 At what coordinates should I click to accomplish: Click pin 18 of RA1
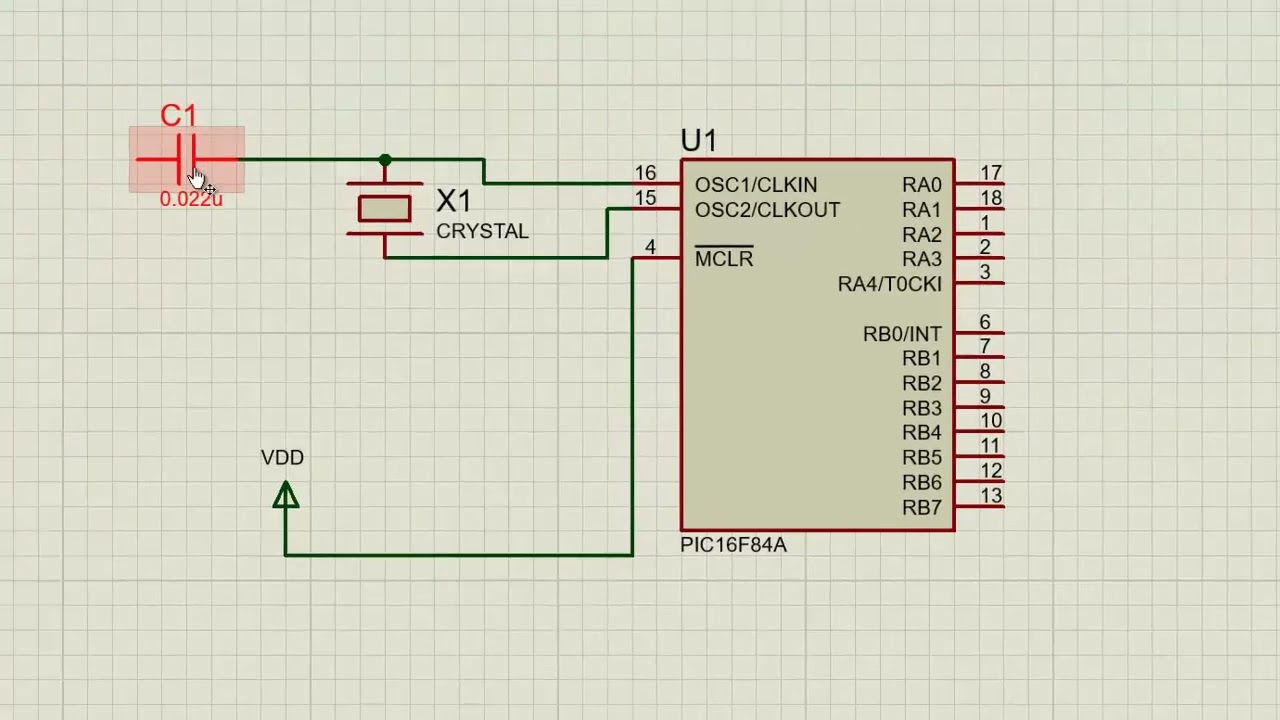980,208
